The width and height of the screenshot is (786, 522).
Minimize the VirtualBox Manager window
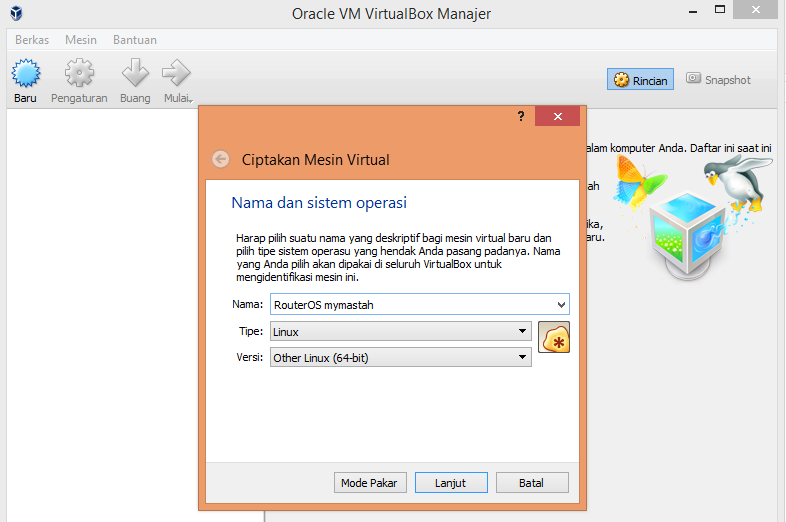tap(693, 10)
